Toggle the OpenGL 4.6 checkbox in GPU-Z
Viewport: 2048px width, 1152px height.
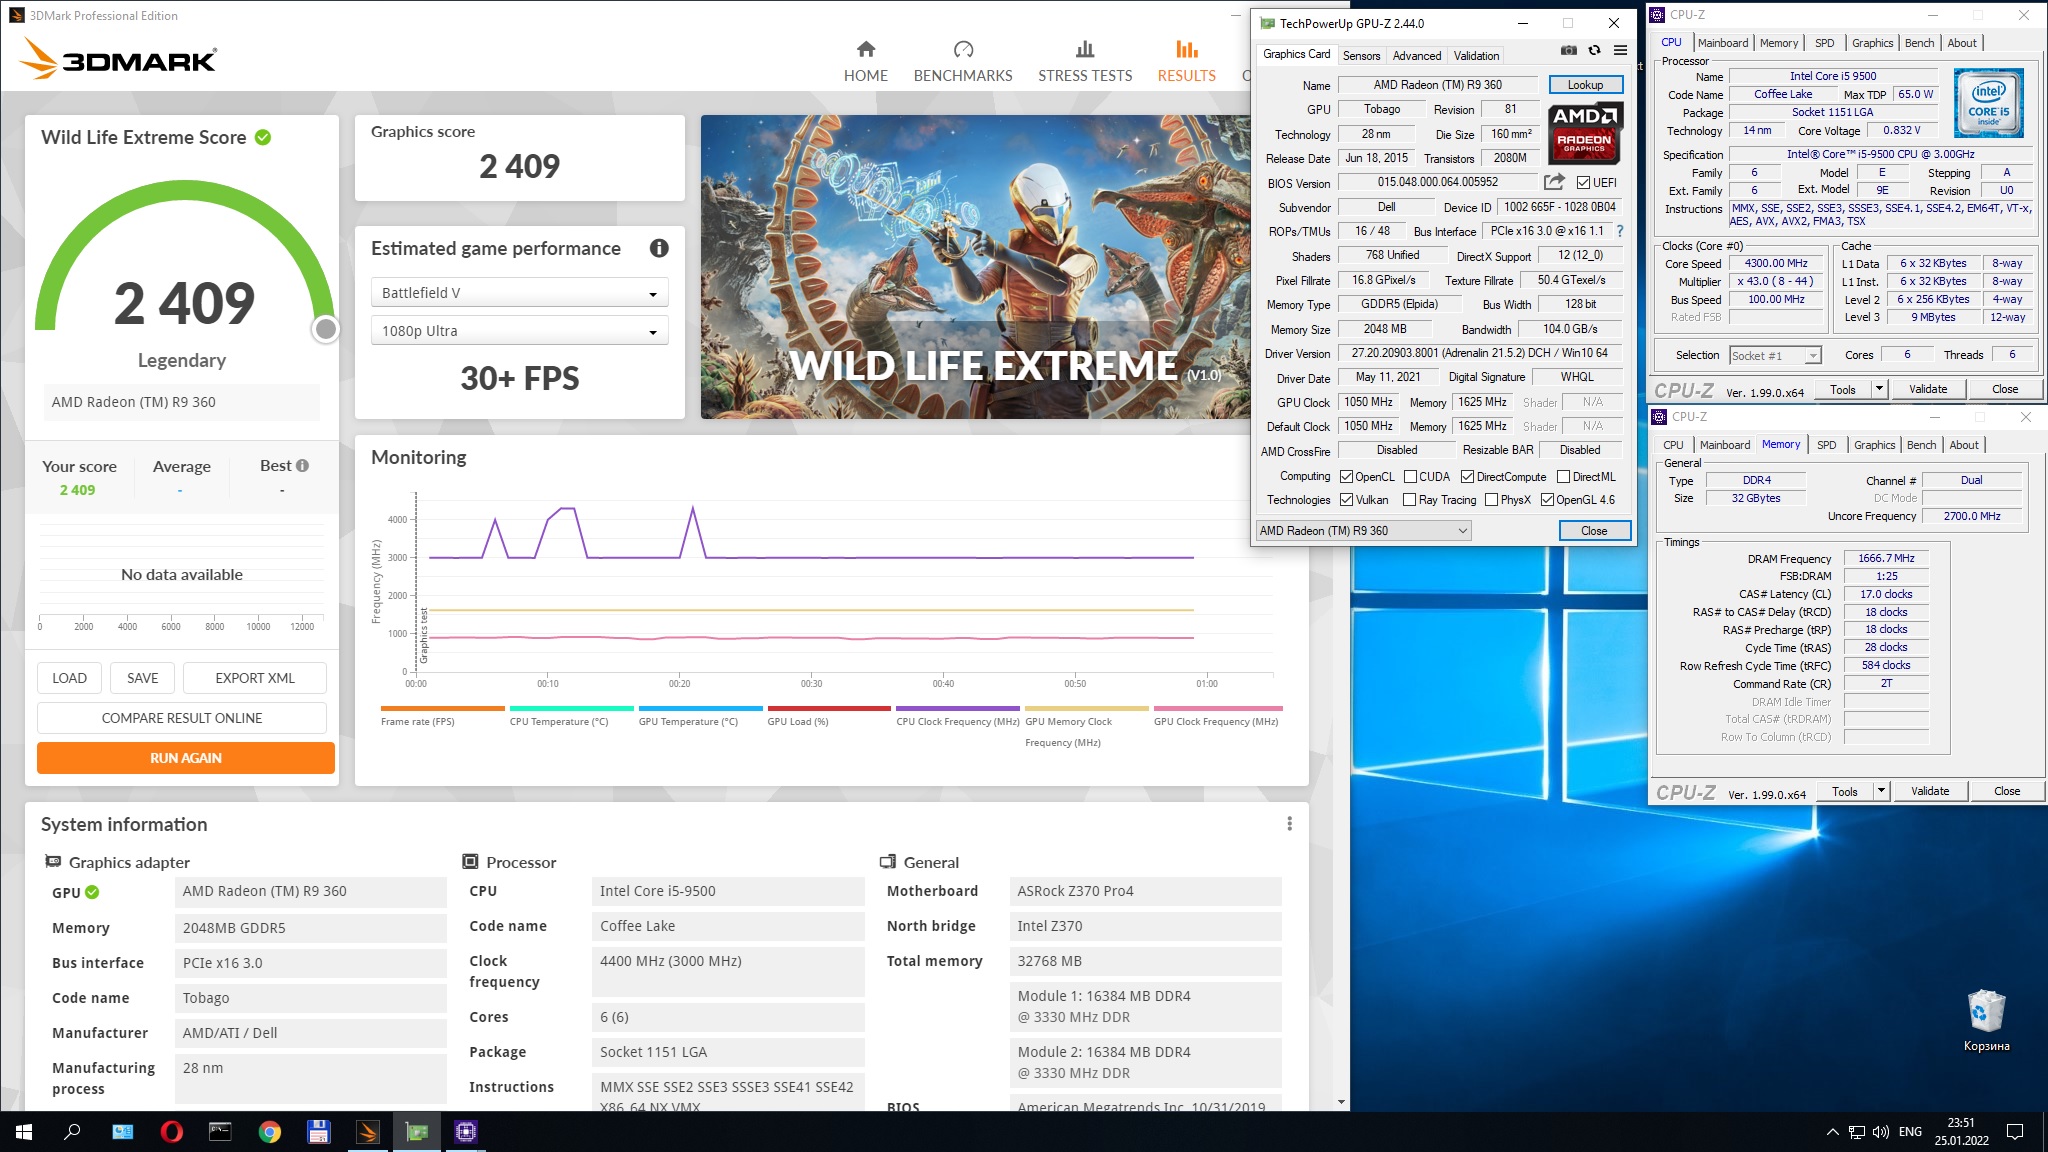tap(1547, 500)
